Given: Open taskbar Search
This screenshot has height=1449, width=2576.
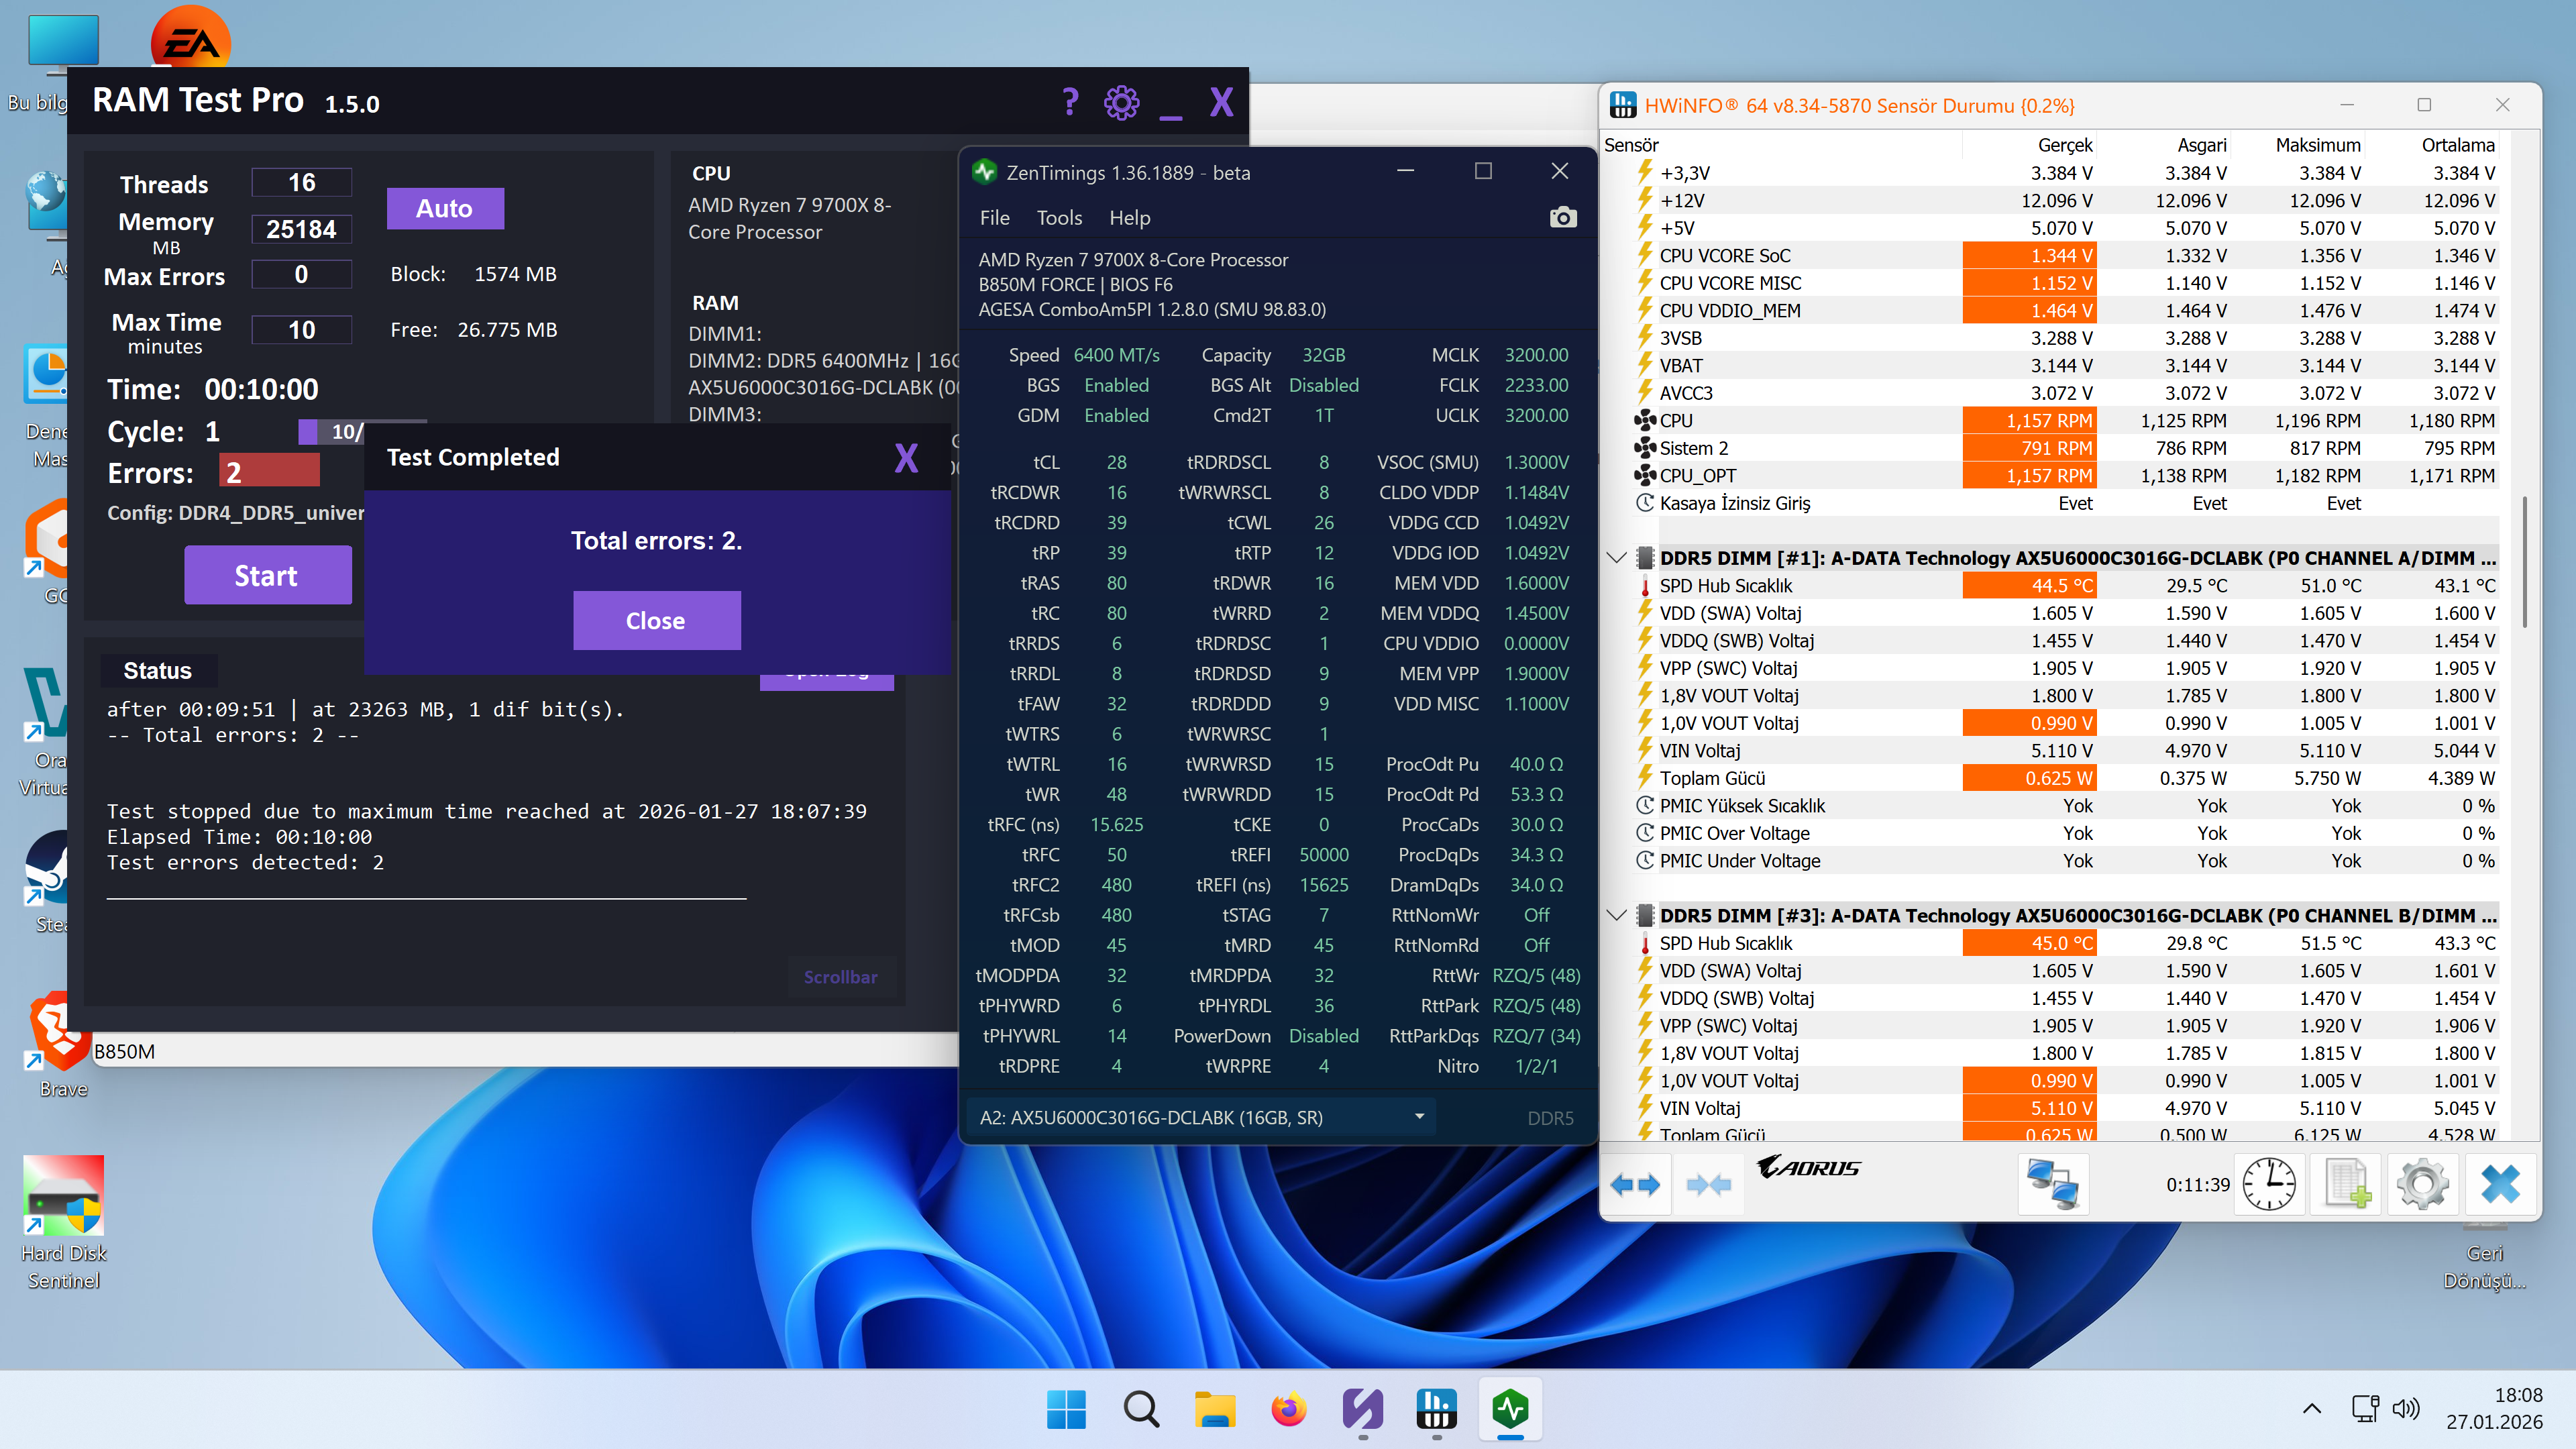Looking at the screenshot, I should pos(1141,1409).
